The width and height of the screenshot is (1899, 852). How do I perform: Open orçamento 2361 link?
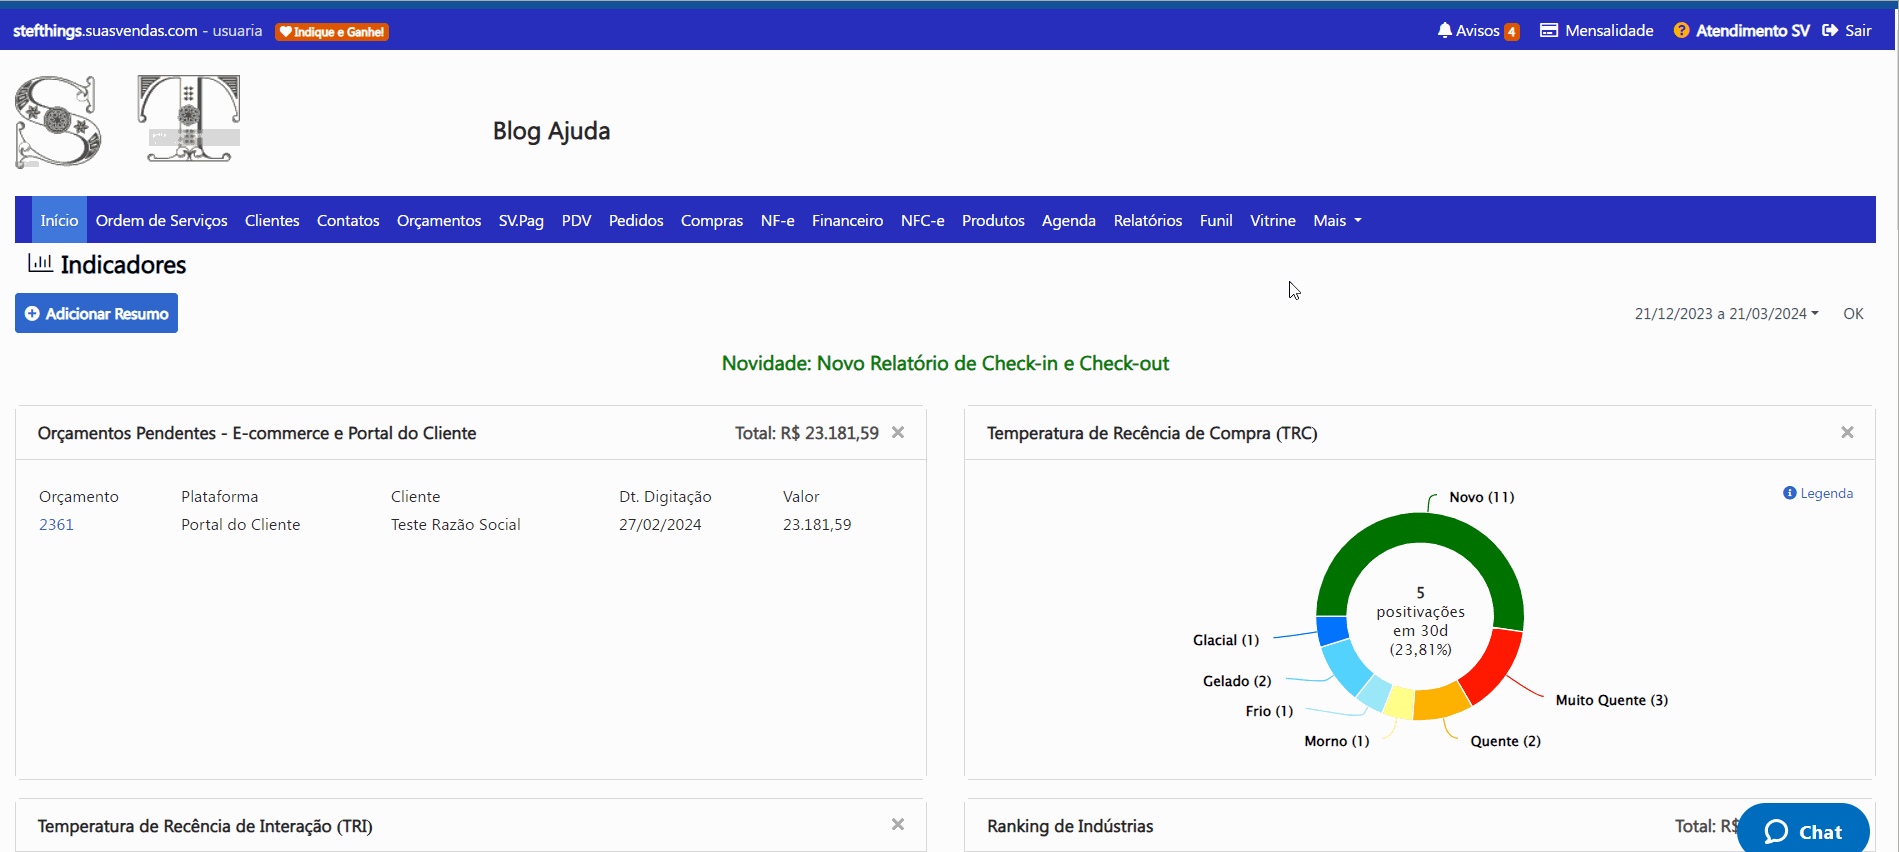pos(56,524)
